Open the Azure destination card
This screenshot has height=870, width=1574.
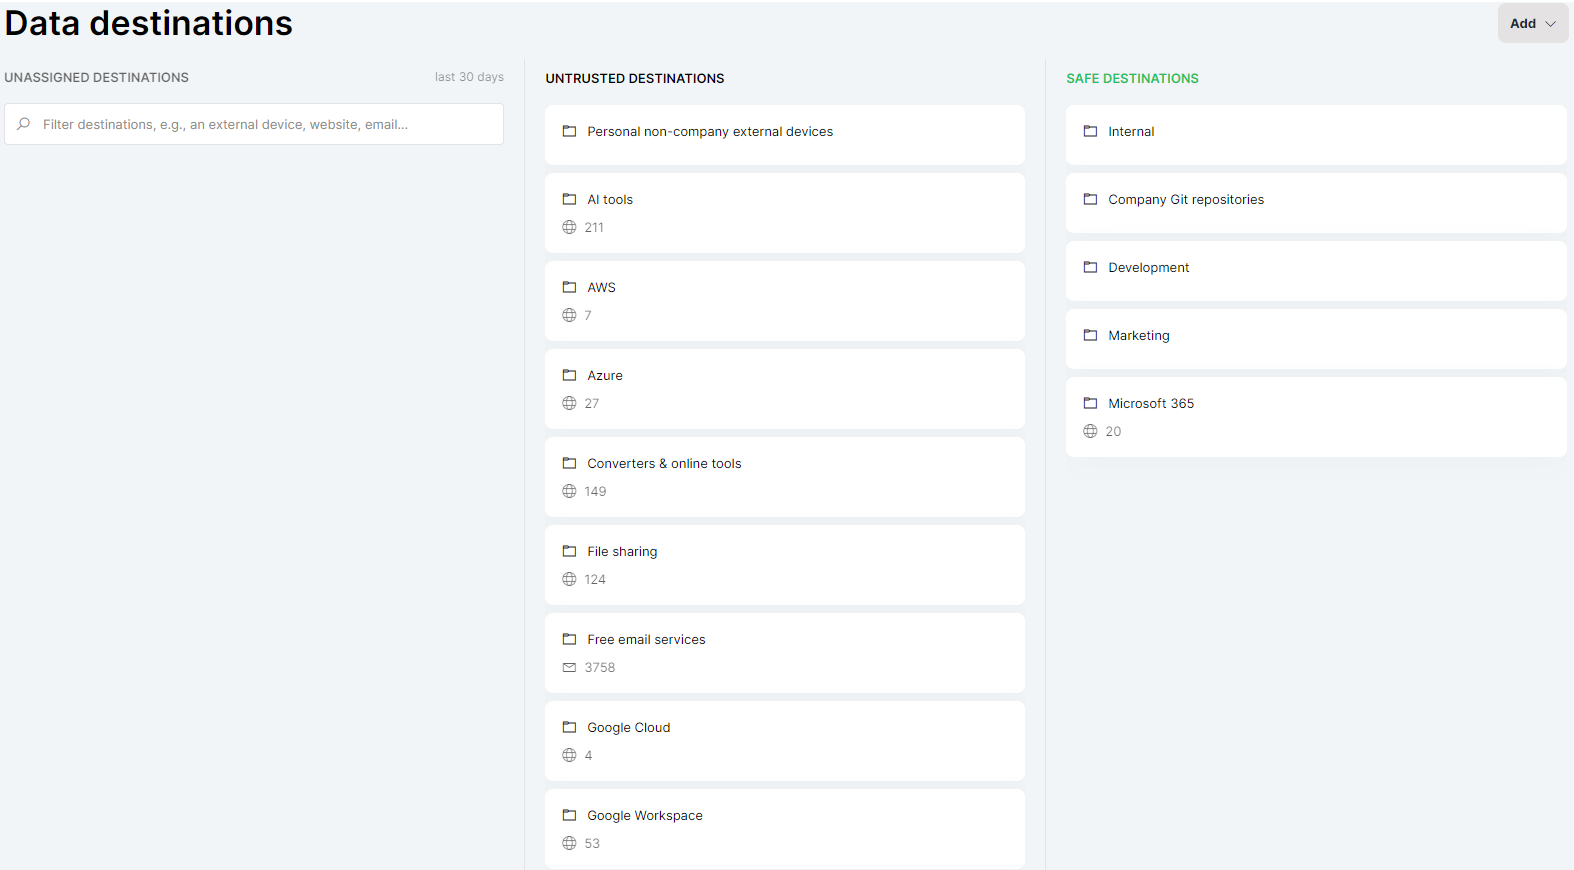point(785,389)
